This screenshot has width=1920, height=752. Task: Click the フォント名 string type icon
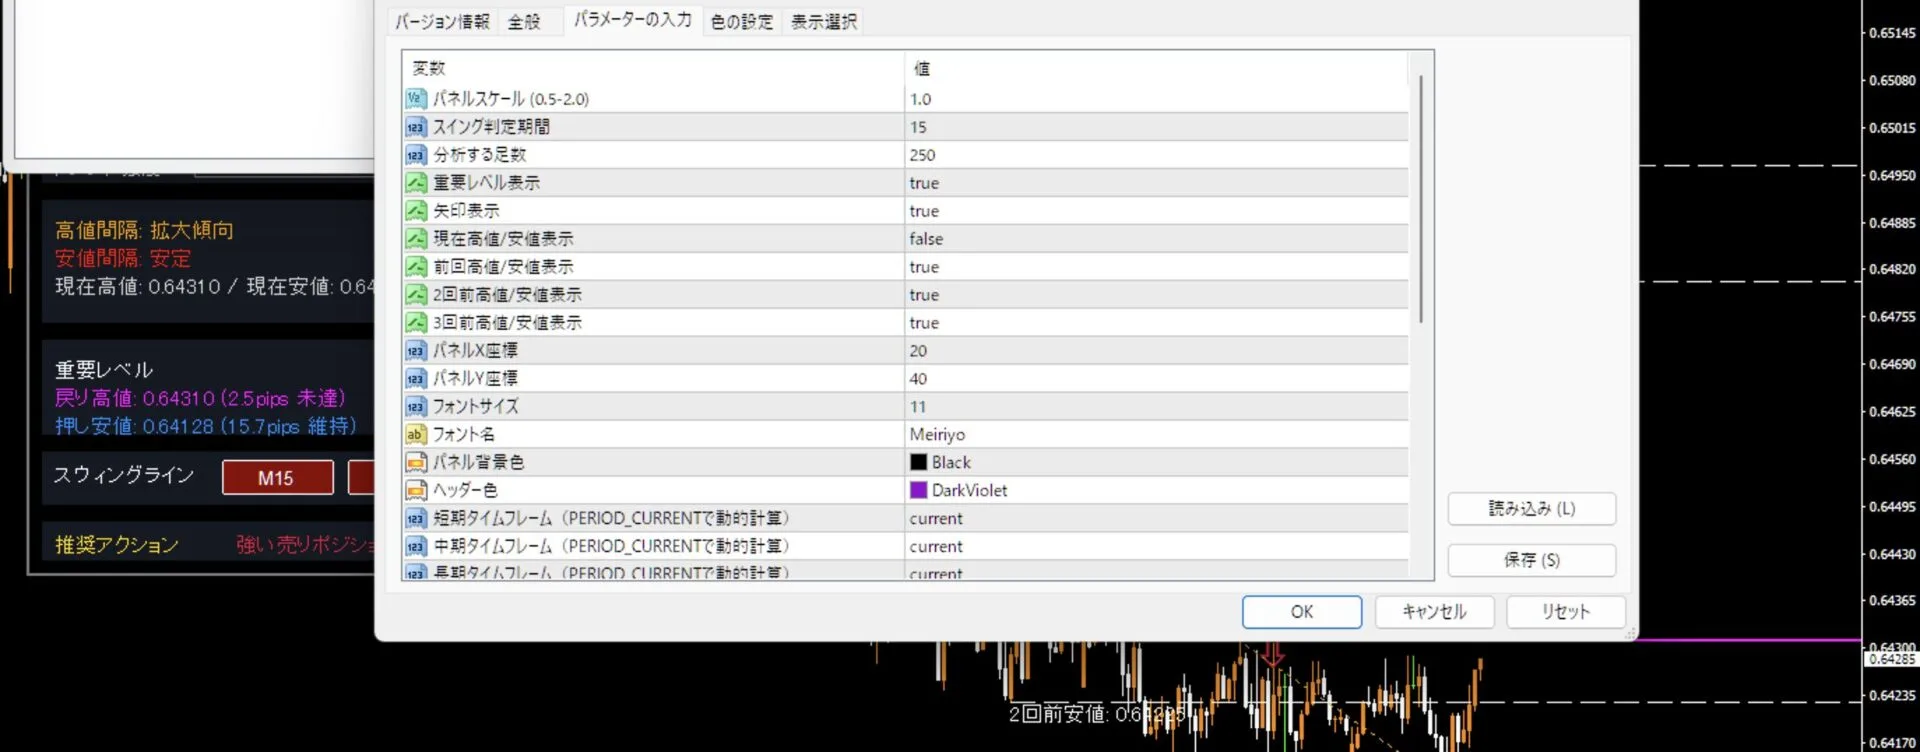pos(415,435)
